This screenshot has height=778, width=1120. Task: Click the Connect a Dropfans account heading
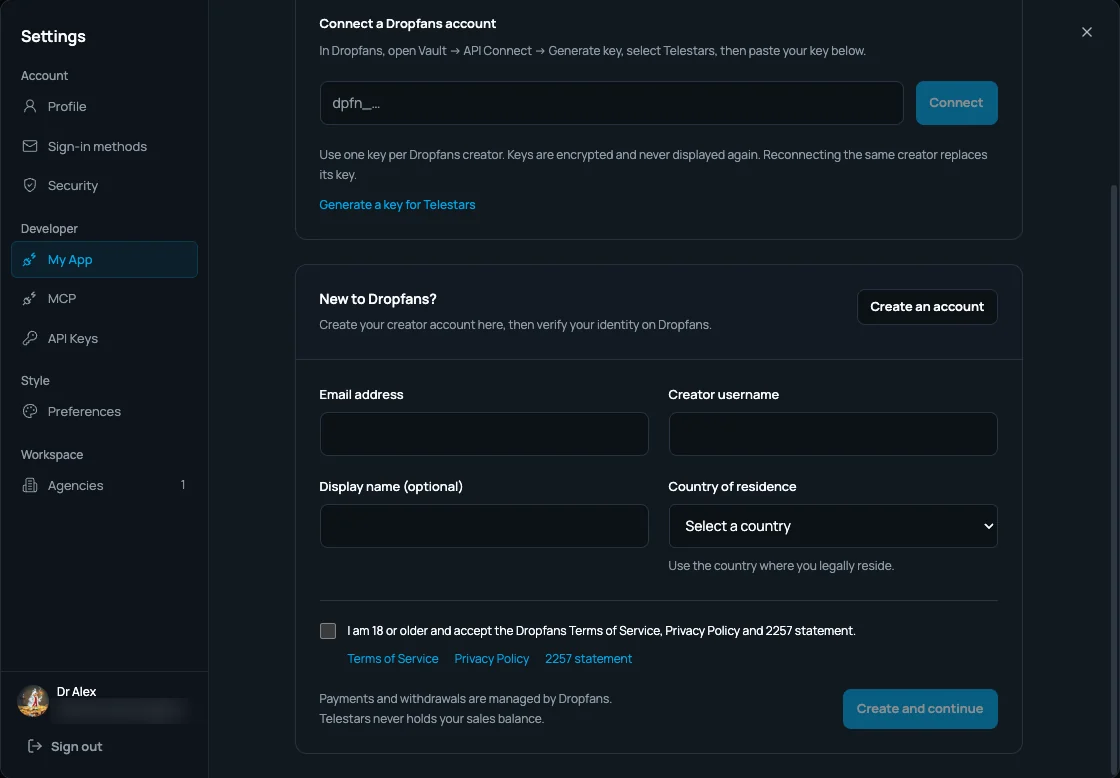tap(407, 24)
